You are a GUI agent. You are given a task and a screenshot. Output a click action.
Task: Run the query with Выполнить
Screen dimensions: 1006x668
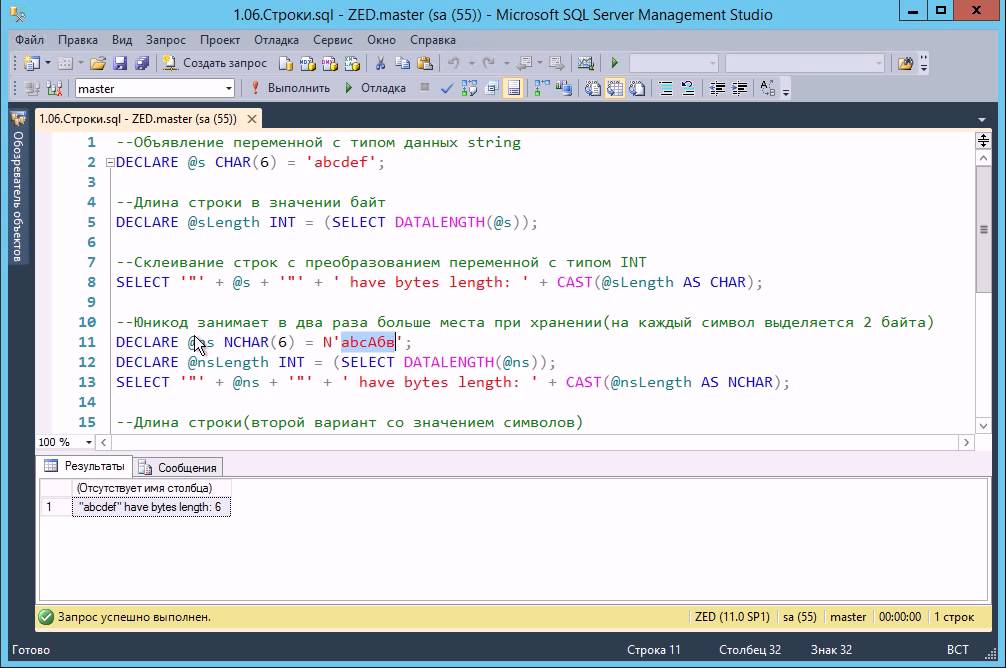point(290,88)
